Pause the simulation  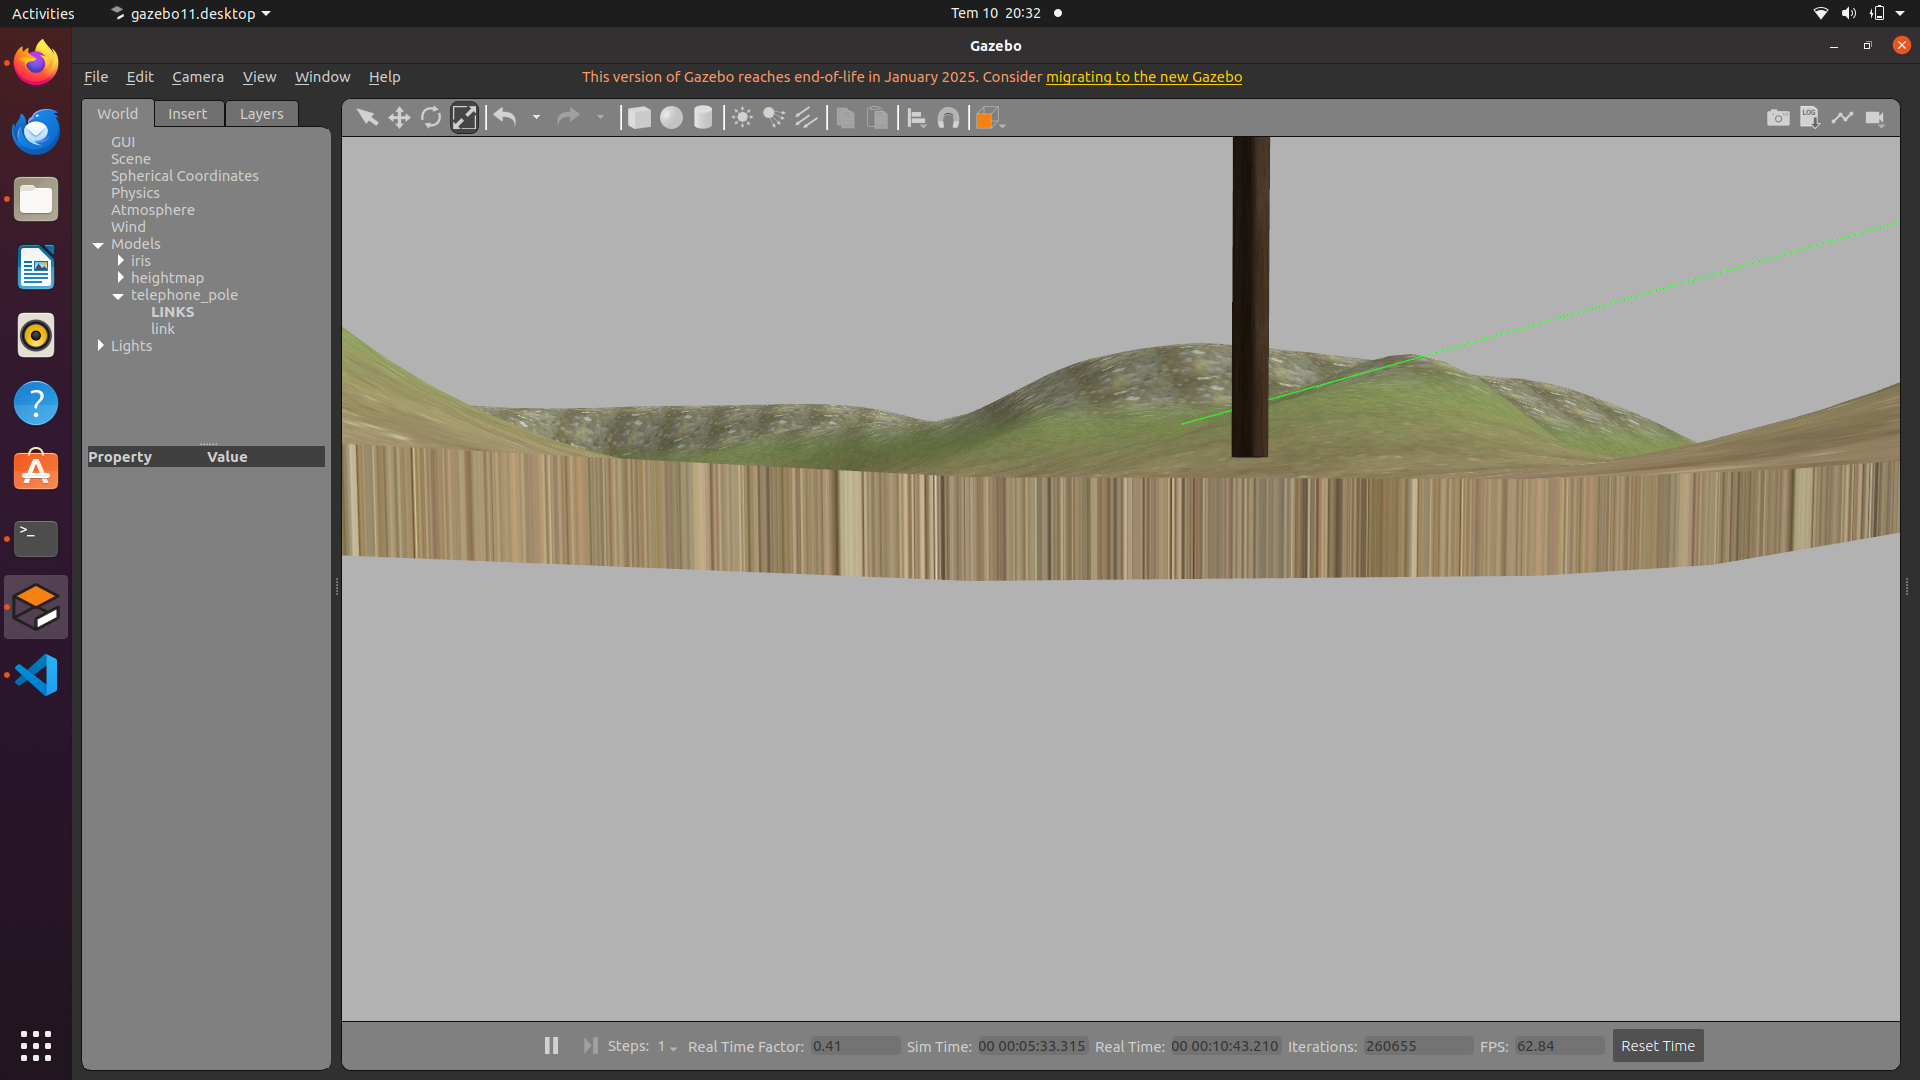coord(551,1045)
